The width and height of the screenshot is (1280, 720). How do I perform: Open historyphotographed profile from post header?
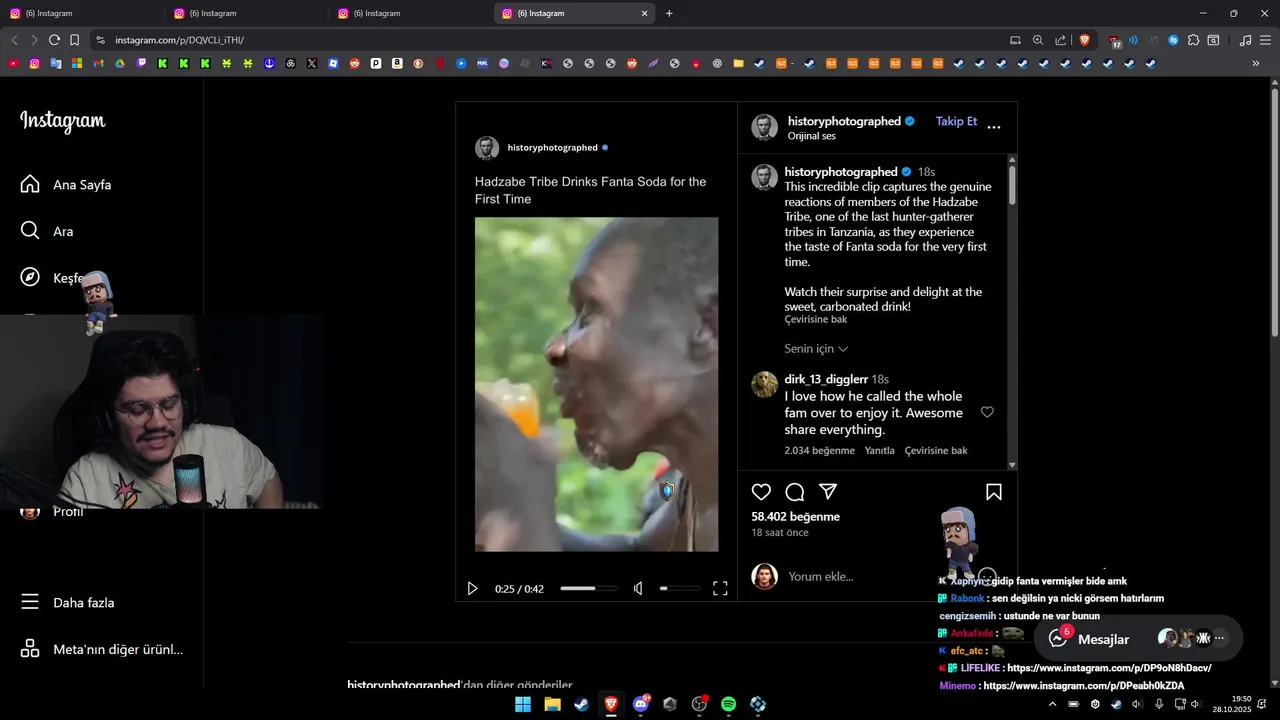tap(844, 121)
